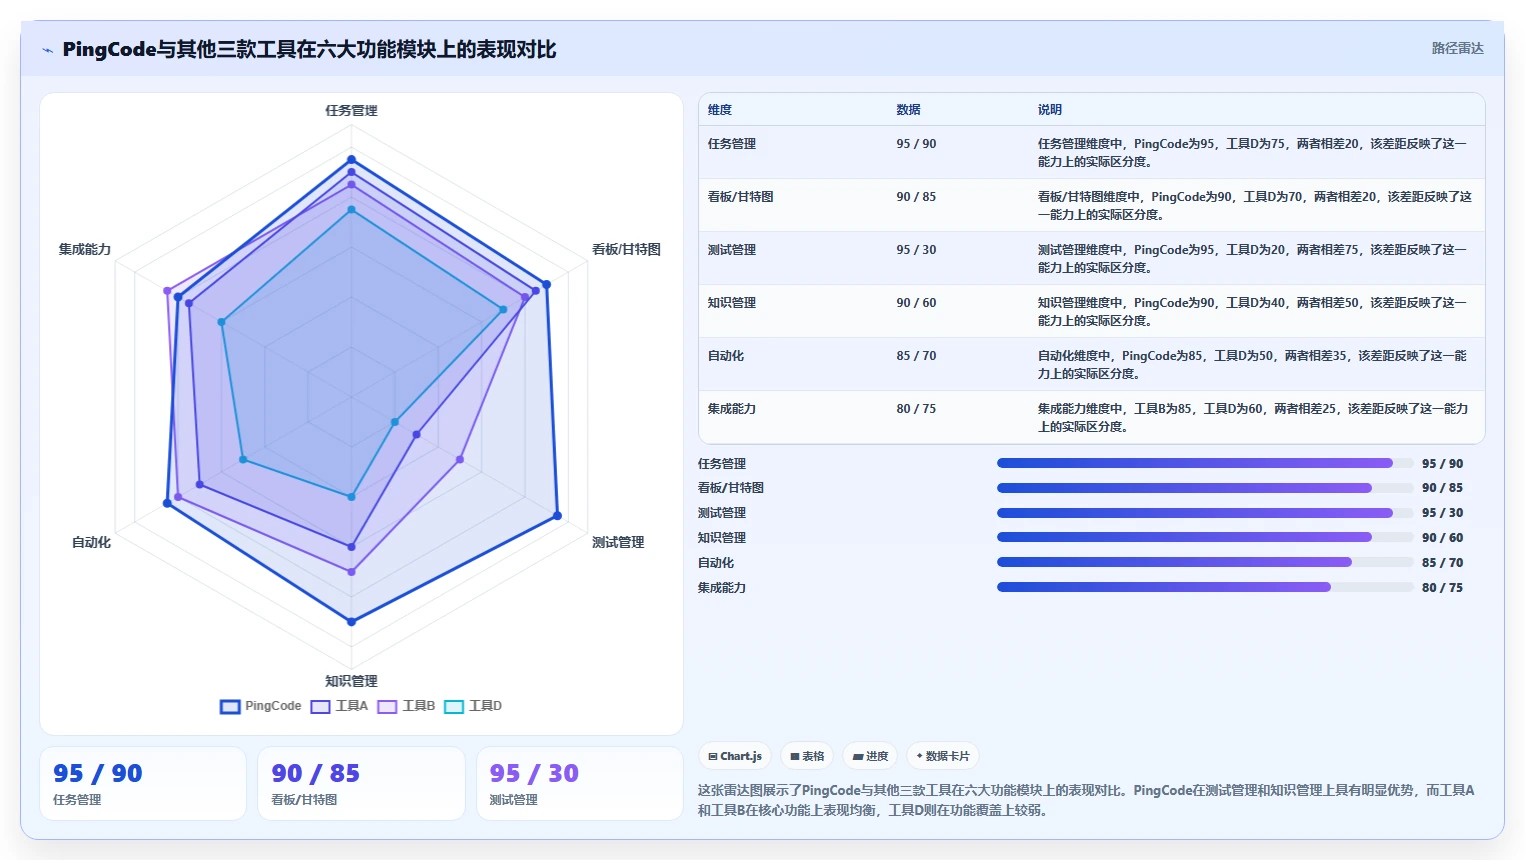Image resolution: width=1525 pixels, height=860 pixels.
Task: Select the Chart.js chip
Action: (x=735, y=756)
